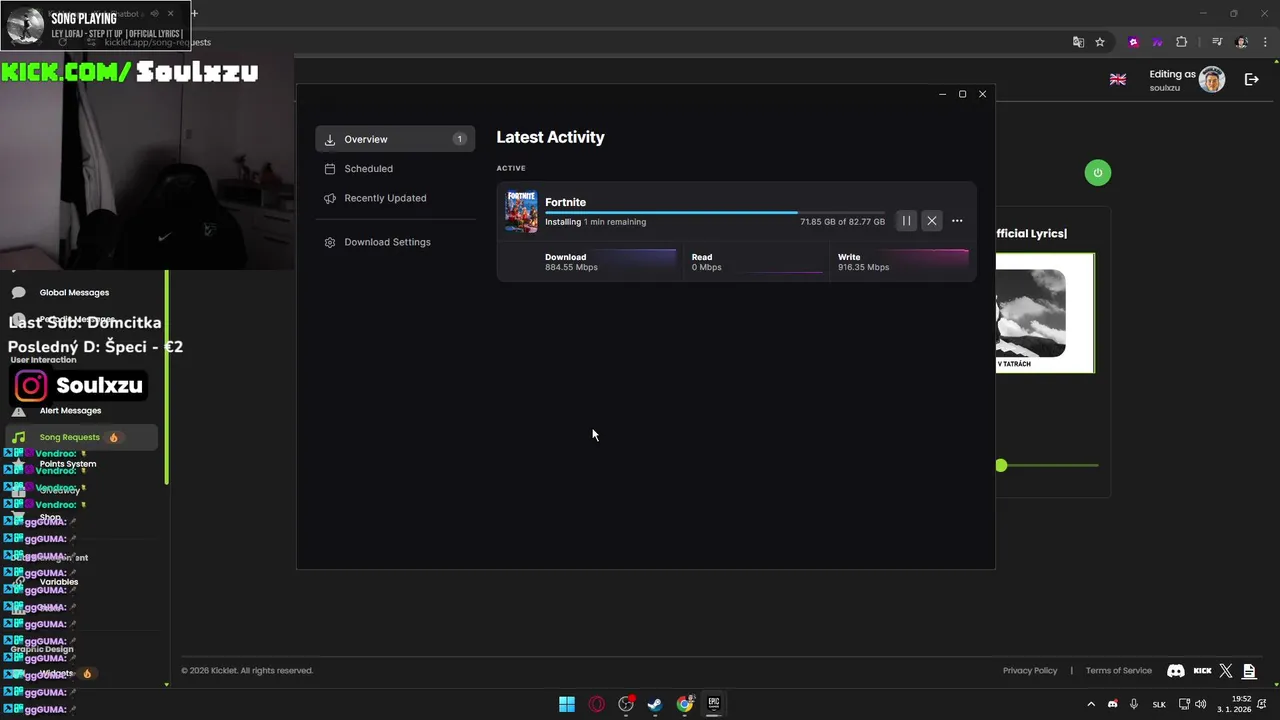Open the three-dot options for Fortnite
The width and height of the screenshot is (1280, 720).
957,221
